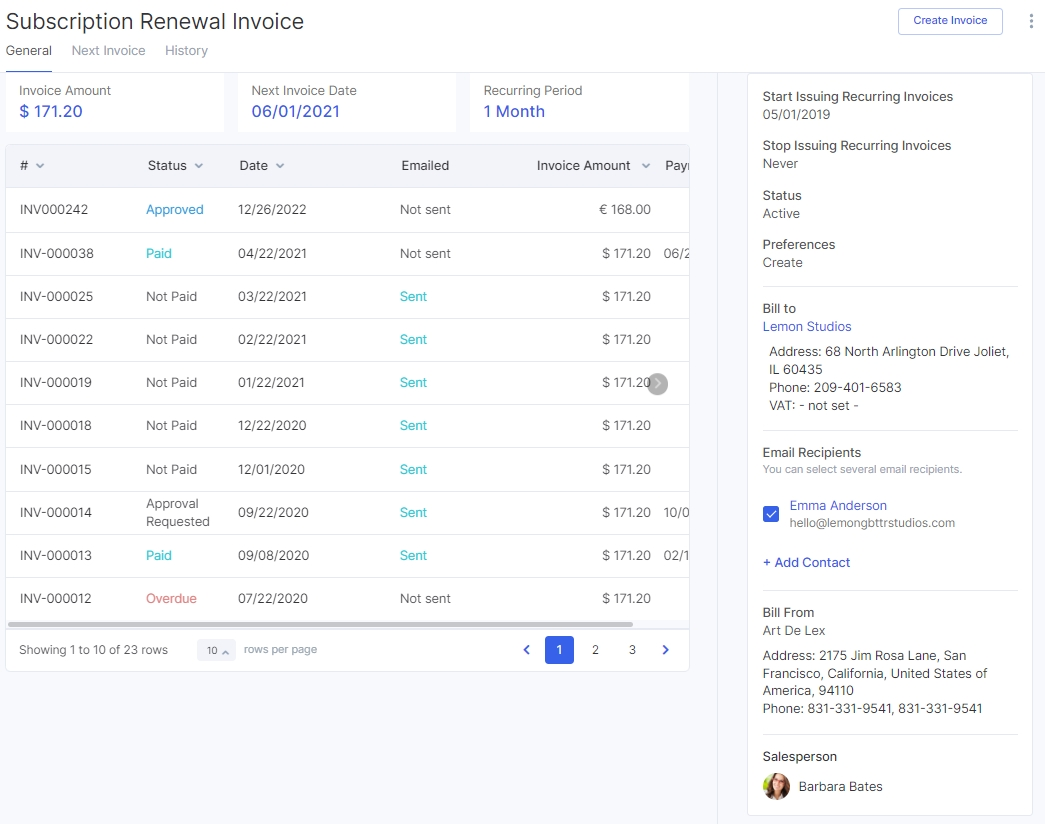Open the three-dot more options menu
The image size is (1045, 824).
pyautogui.click(x=1031, y=21)
